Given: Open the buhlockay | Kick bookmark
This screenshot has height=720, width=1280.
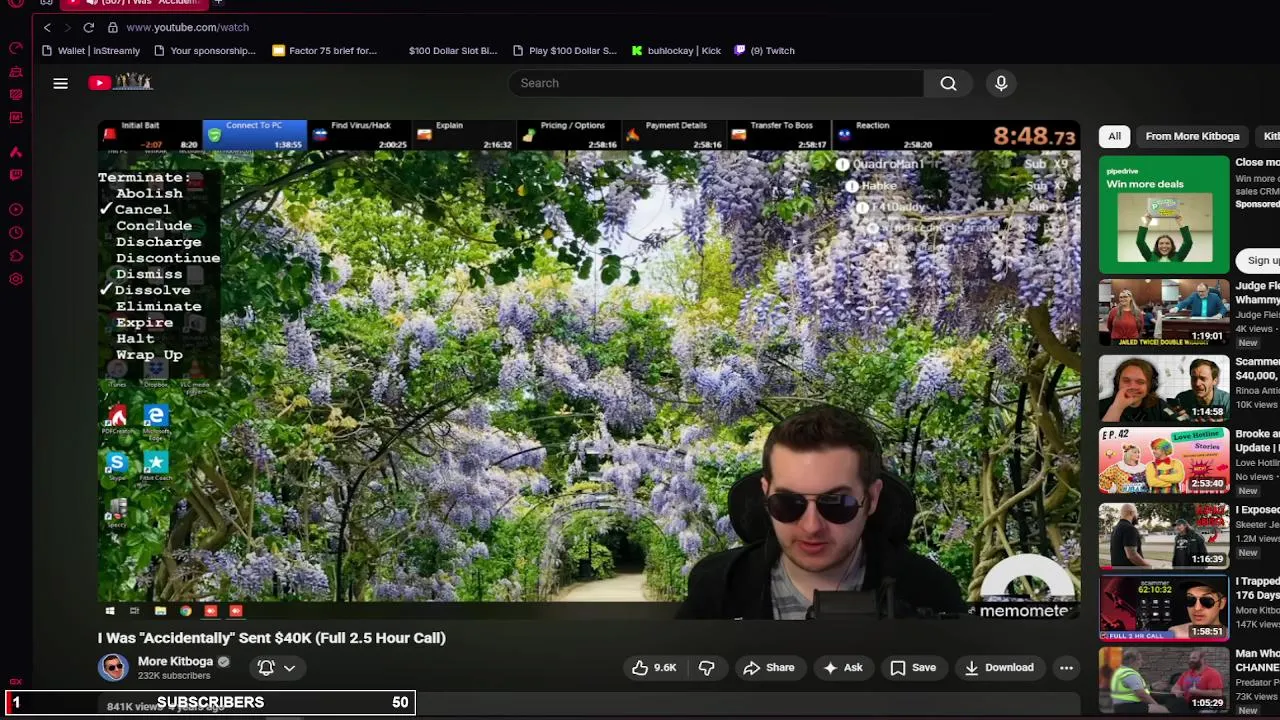Looking at the screenshot, I should click(x=676, y=51).
